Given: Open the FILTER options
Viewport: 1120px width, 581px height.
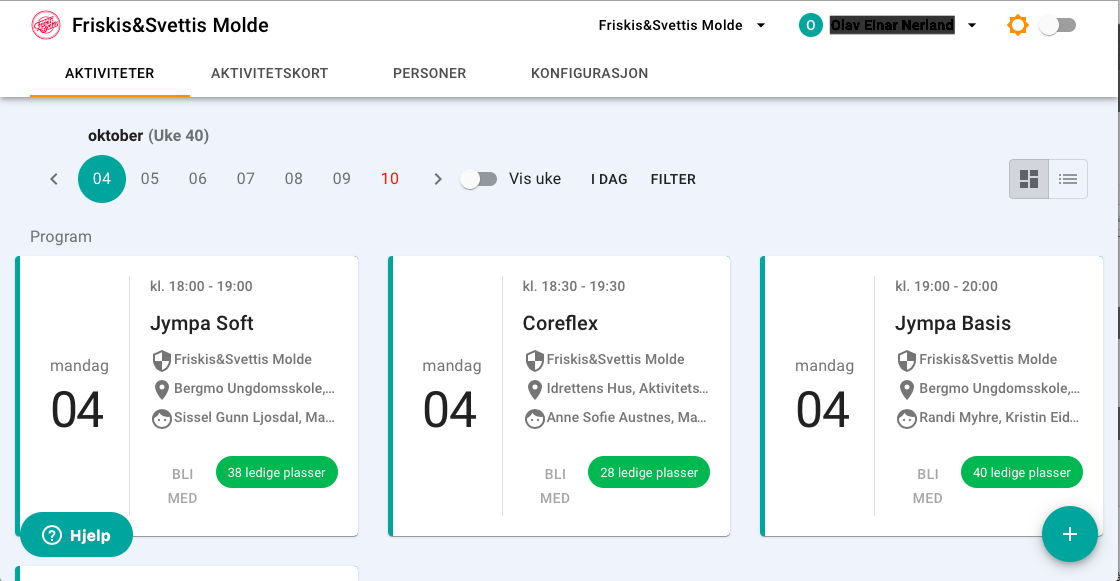Looking at the screenshot, I should click(673, 179).
